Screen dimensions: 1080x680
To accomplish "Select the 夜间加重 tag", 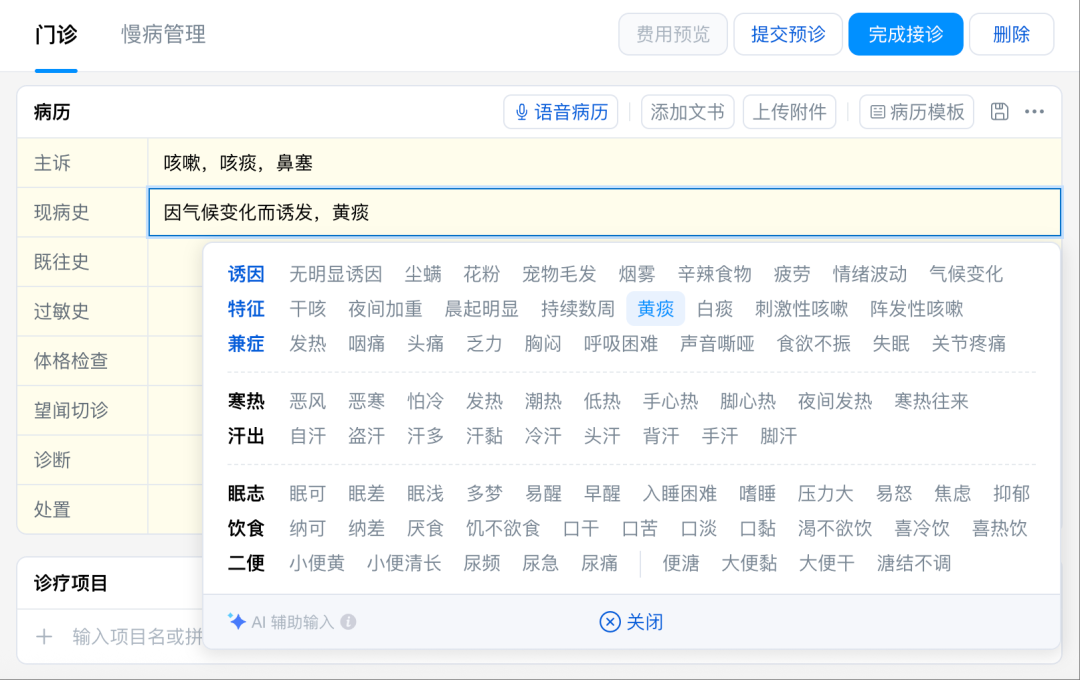I will [x=385, y=309].
